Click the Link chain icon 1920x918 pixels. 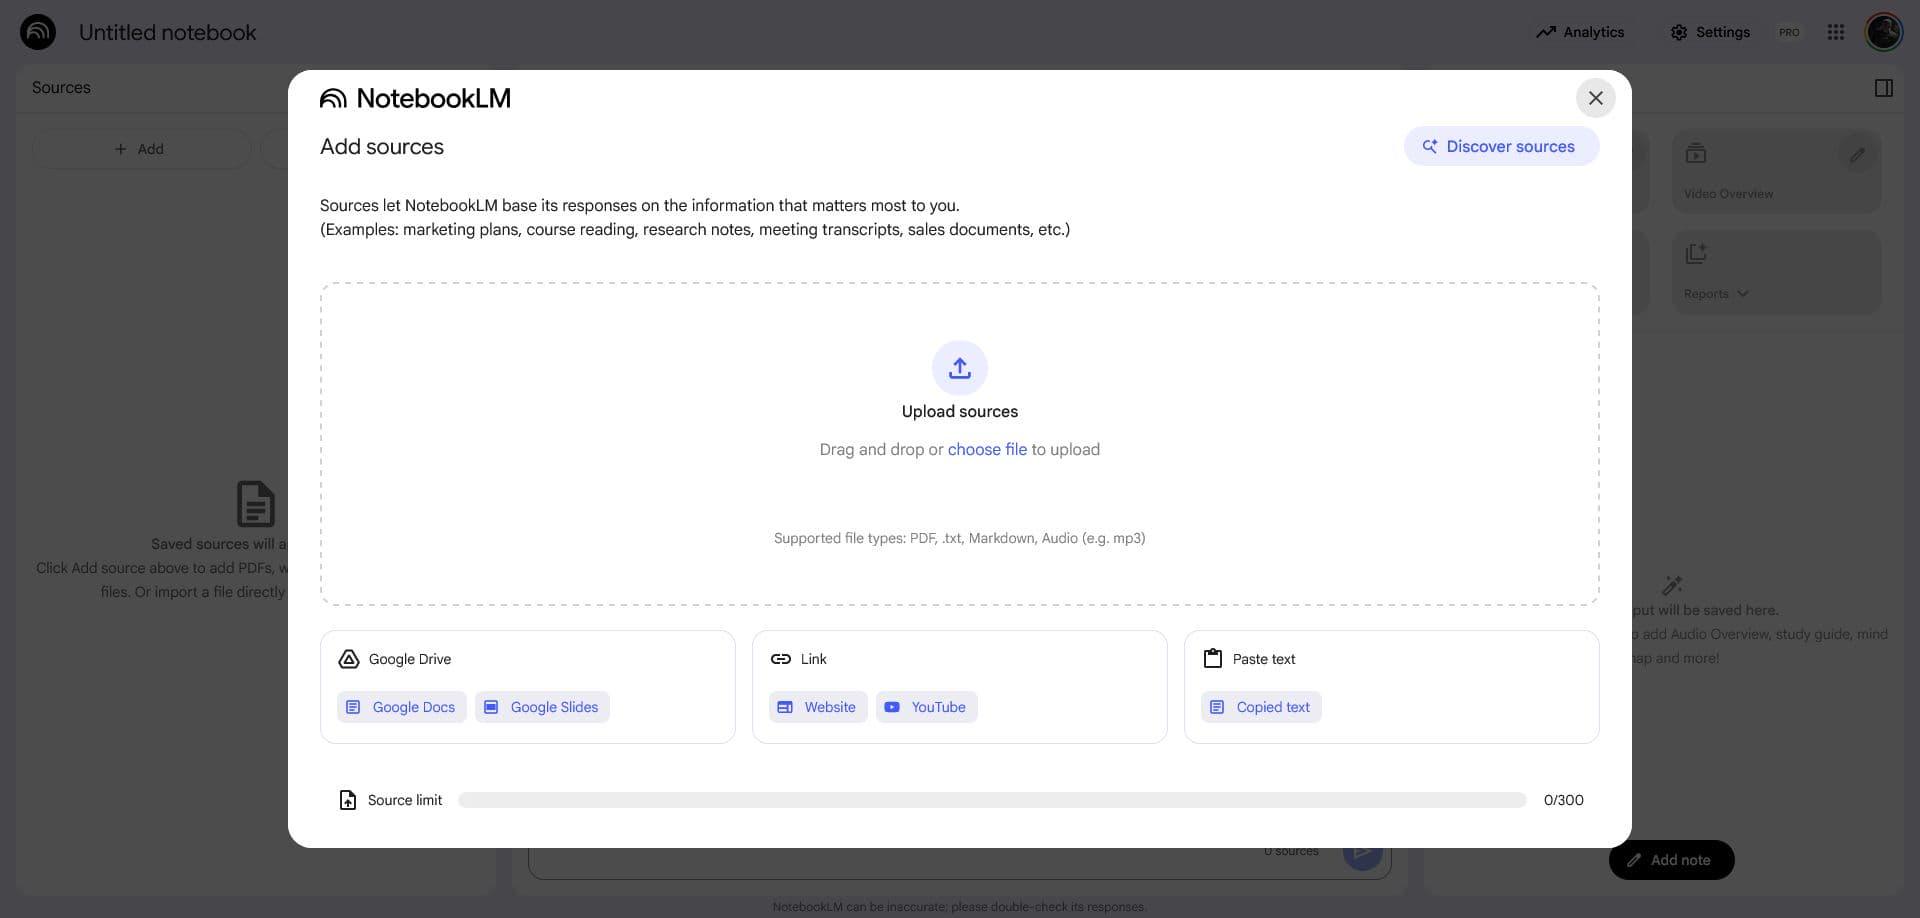(780, 659)
